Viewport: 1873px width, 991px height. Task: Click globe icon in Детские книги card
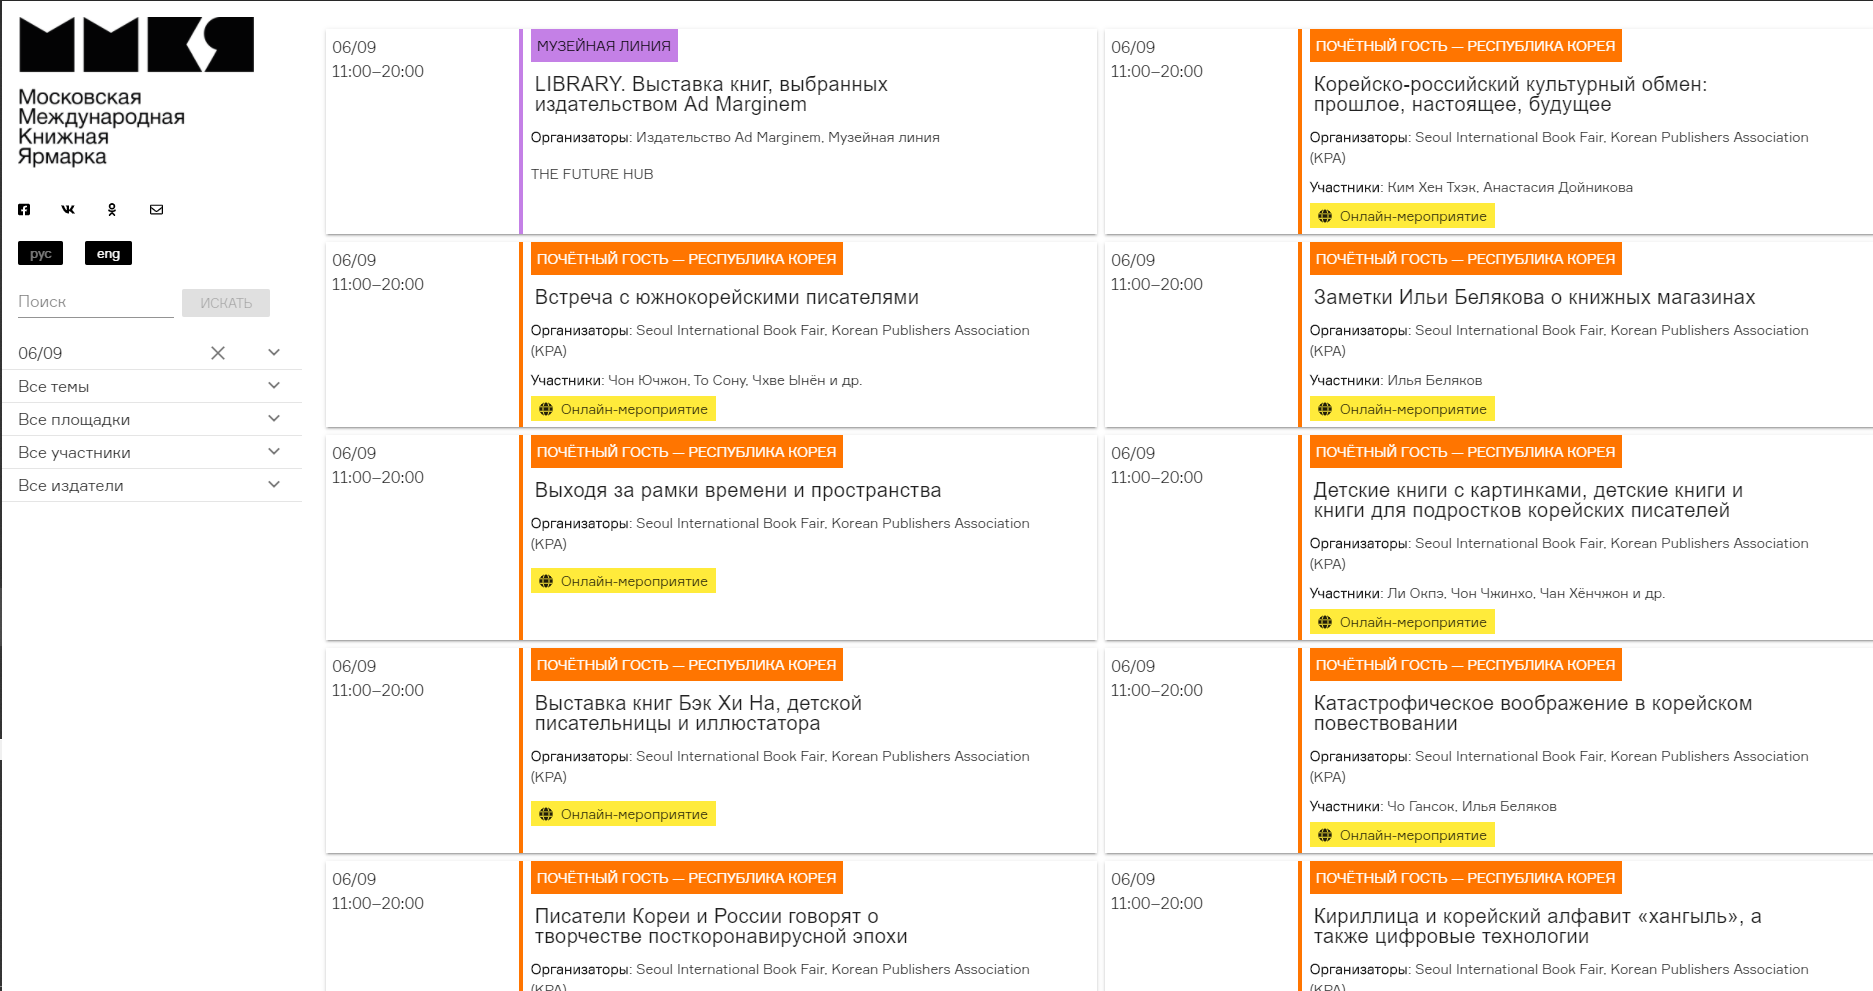1325,622
